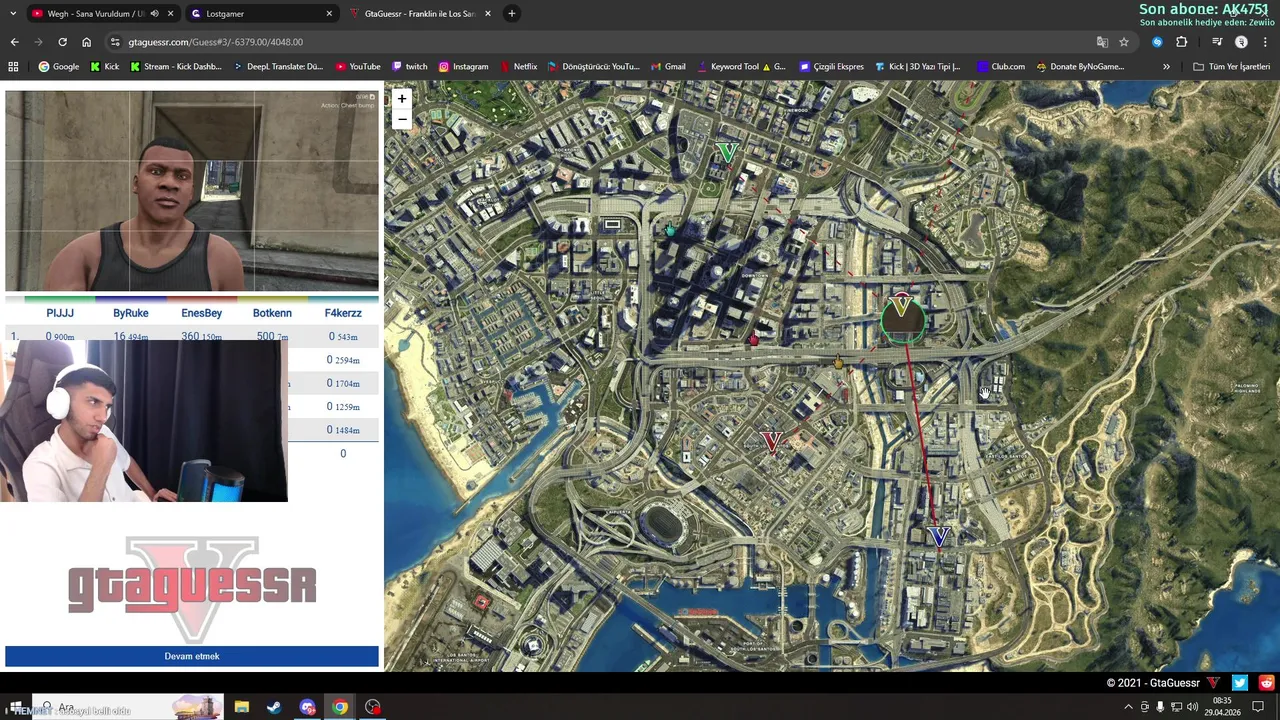The width and height of the screenshot is (1280, 720).
Task: Click the blue V marker near the port
Action: pos(938,537)
